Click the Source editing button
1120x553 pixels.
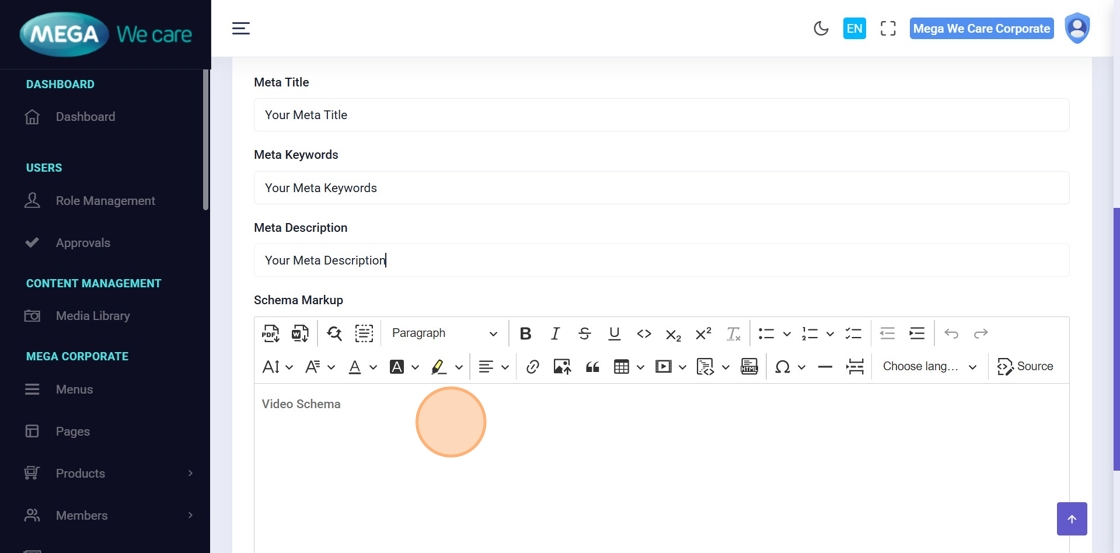[x=1025, y=367]
